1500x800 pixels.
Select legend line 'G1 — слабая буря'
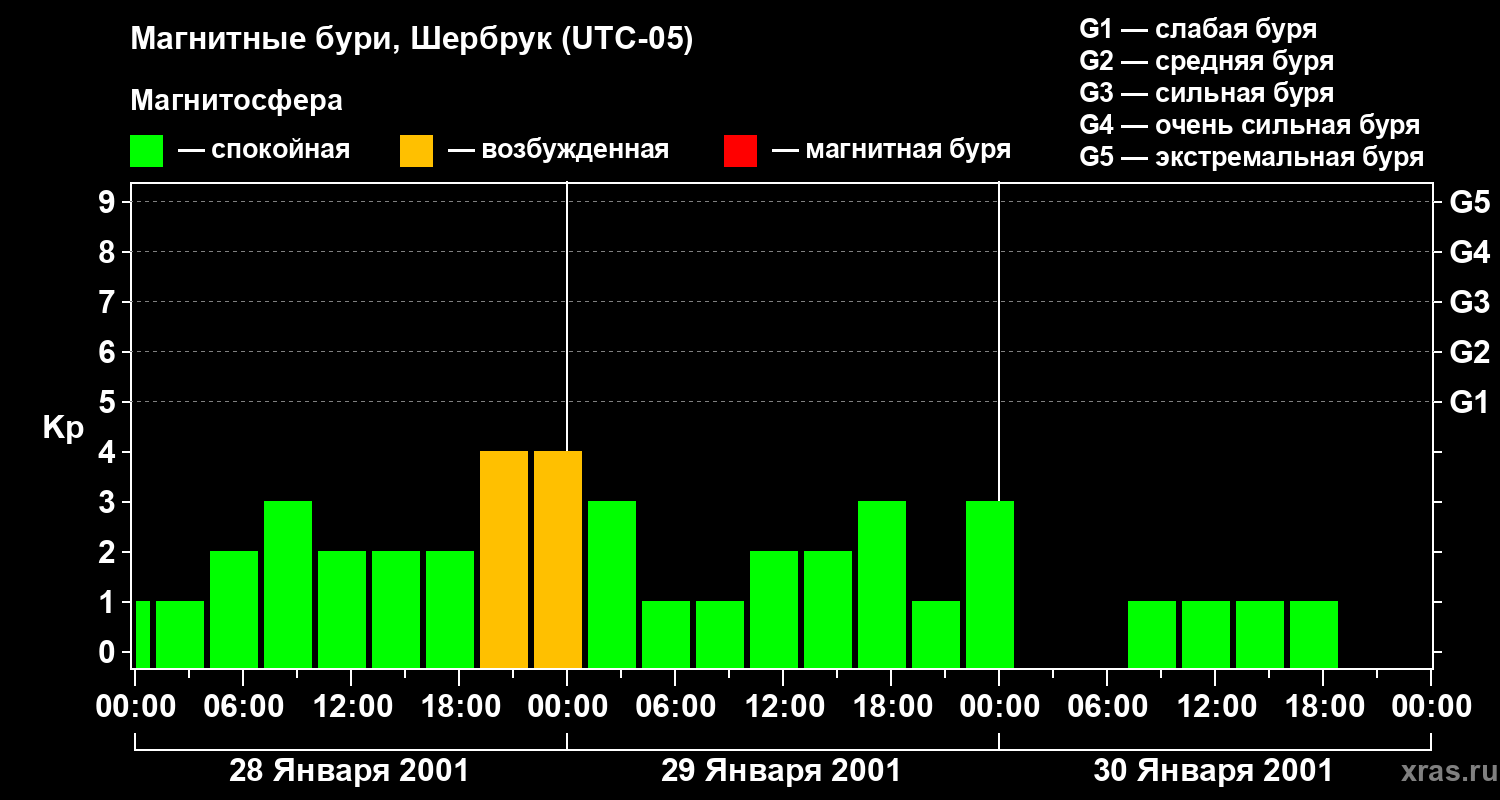(1198, 29)
